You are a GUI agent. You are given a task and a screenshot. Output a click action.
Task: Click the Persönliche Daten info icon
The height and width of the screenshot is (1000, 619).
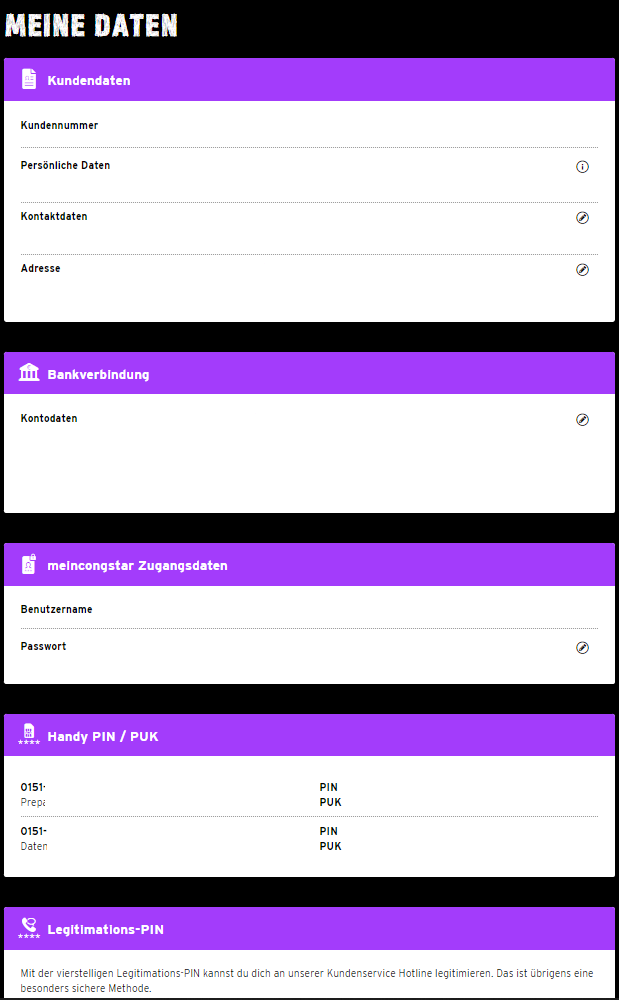583,167
